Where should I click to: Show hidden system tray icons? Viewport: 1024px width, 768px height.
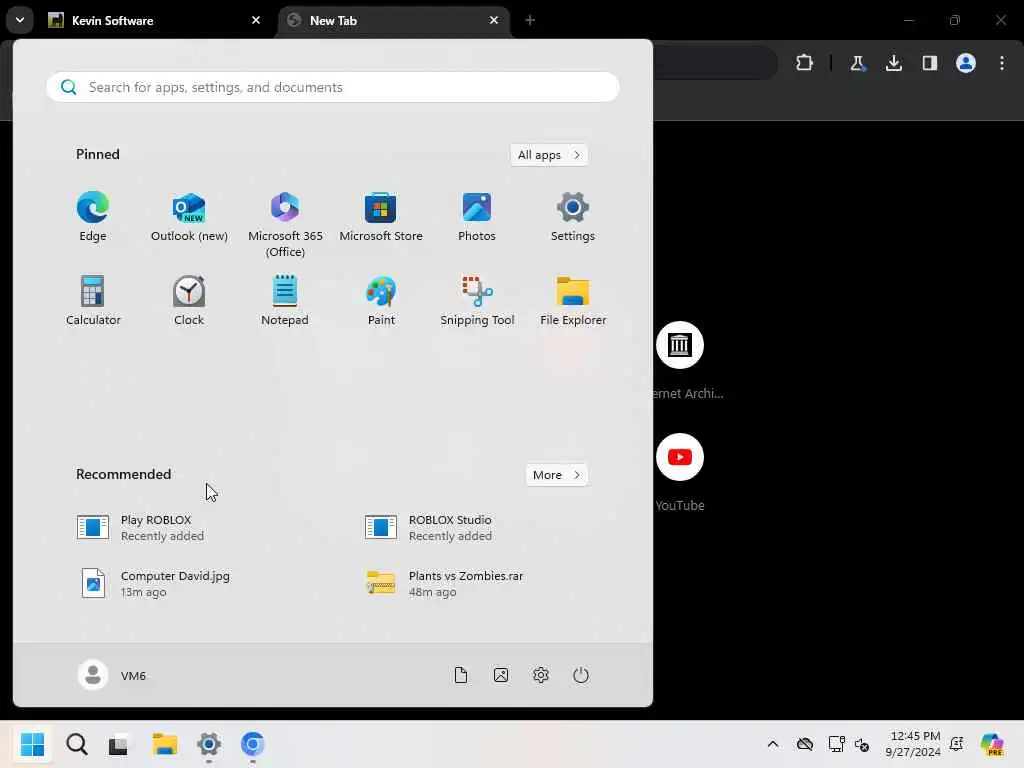click(x=773, y=744)
